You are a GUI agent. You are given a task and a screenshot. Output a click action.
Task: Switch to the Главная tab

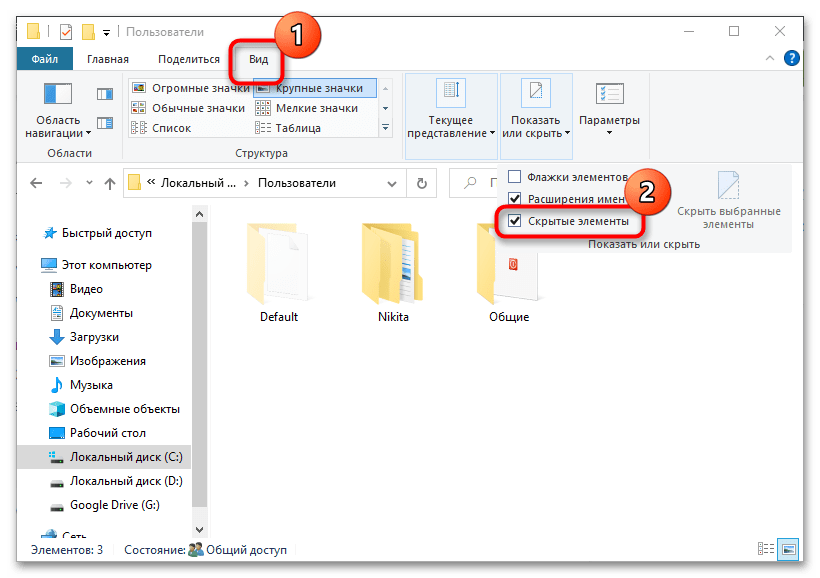[x=108, y=59]
